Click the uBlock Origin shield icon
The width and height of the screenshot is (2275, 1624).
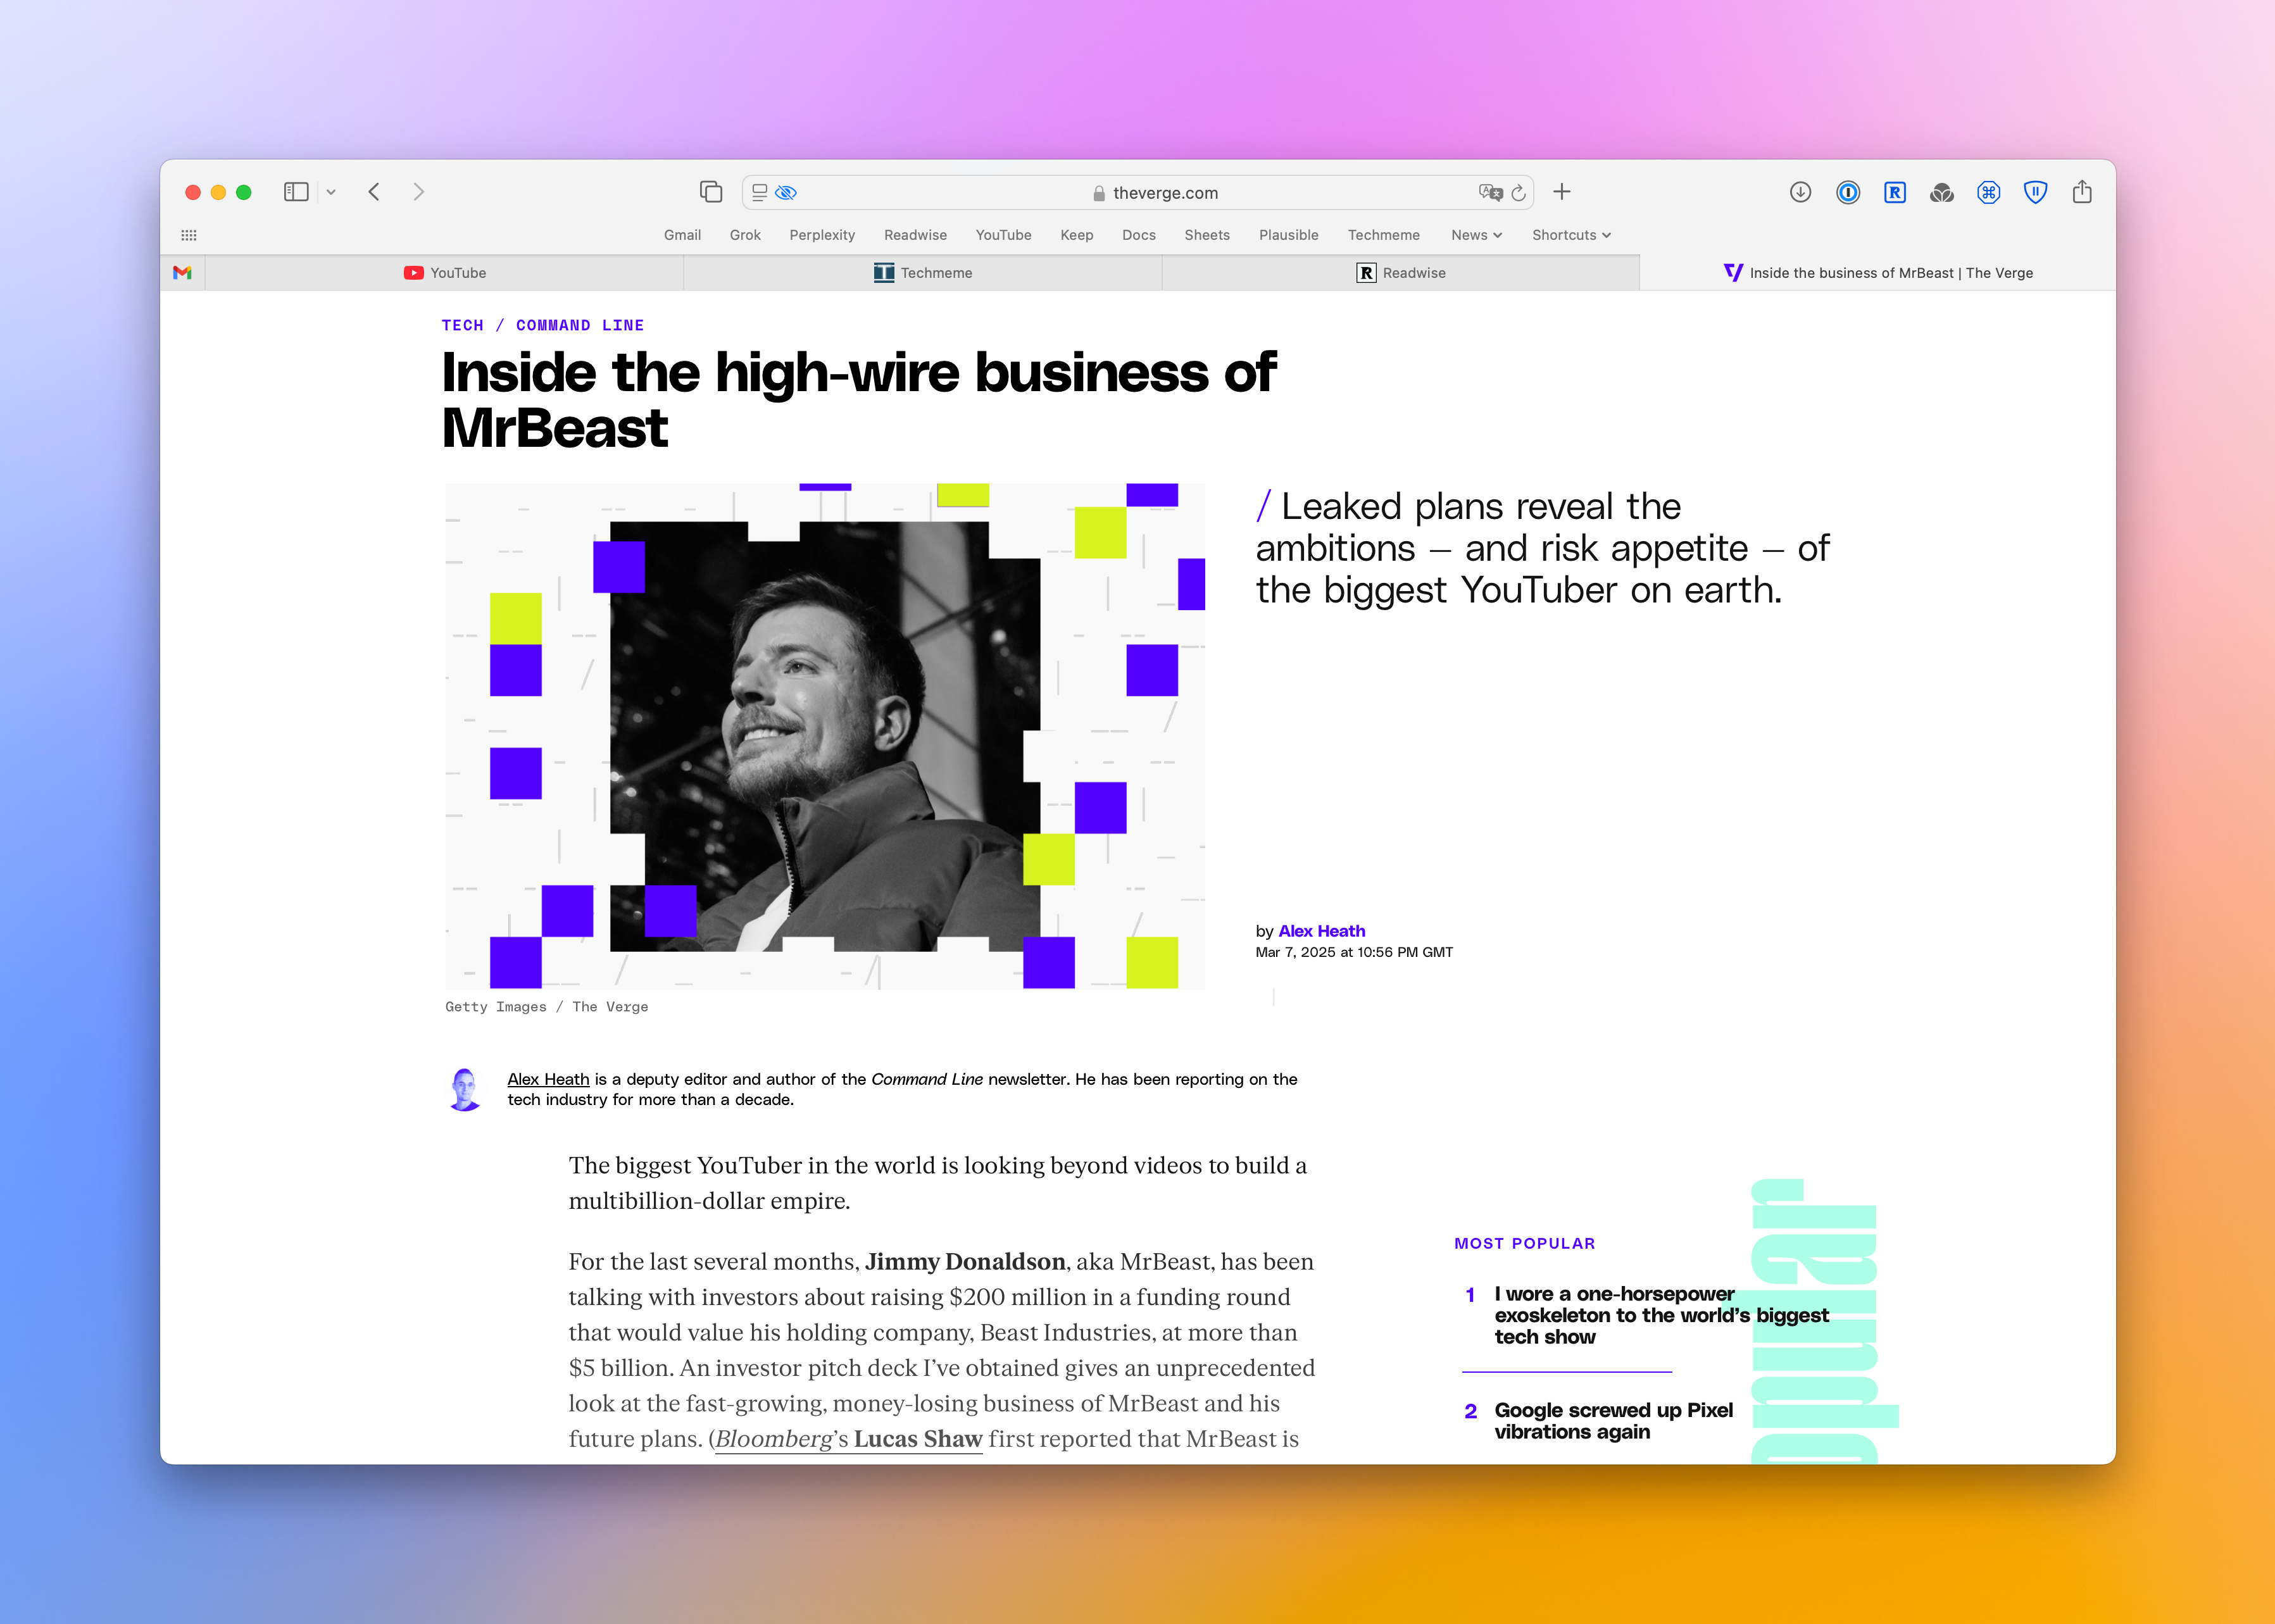(x=2033, y=193)
